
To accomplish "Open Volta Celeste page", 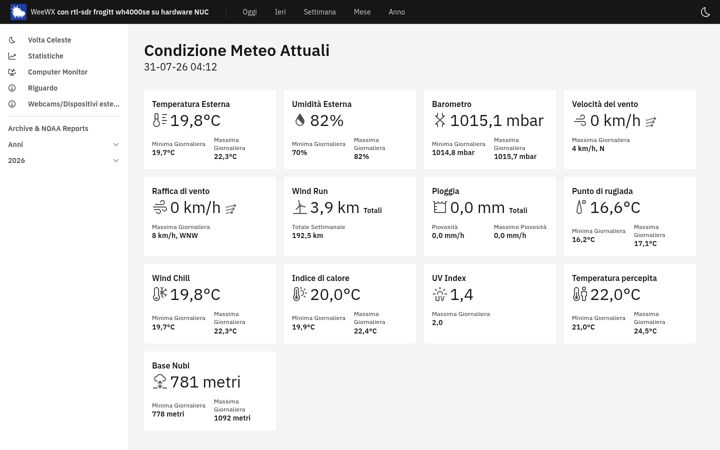I will (50, 40).
